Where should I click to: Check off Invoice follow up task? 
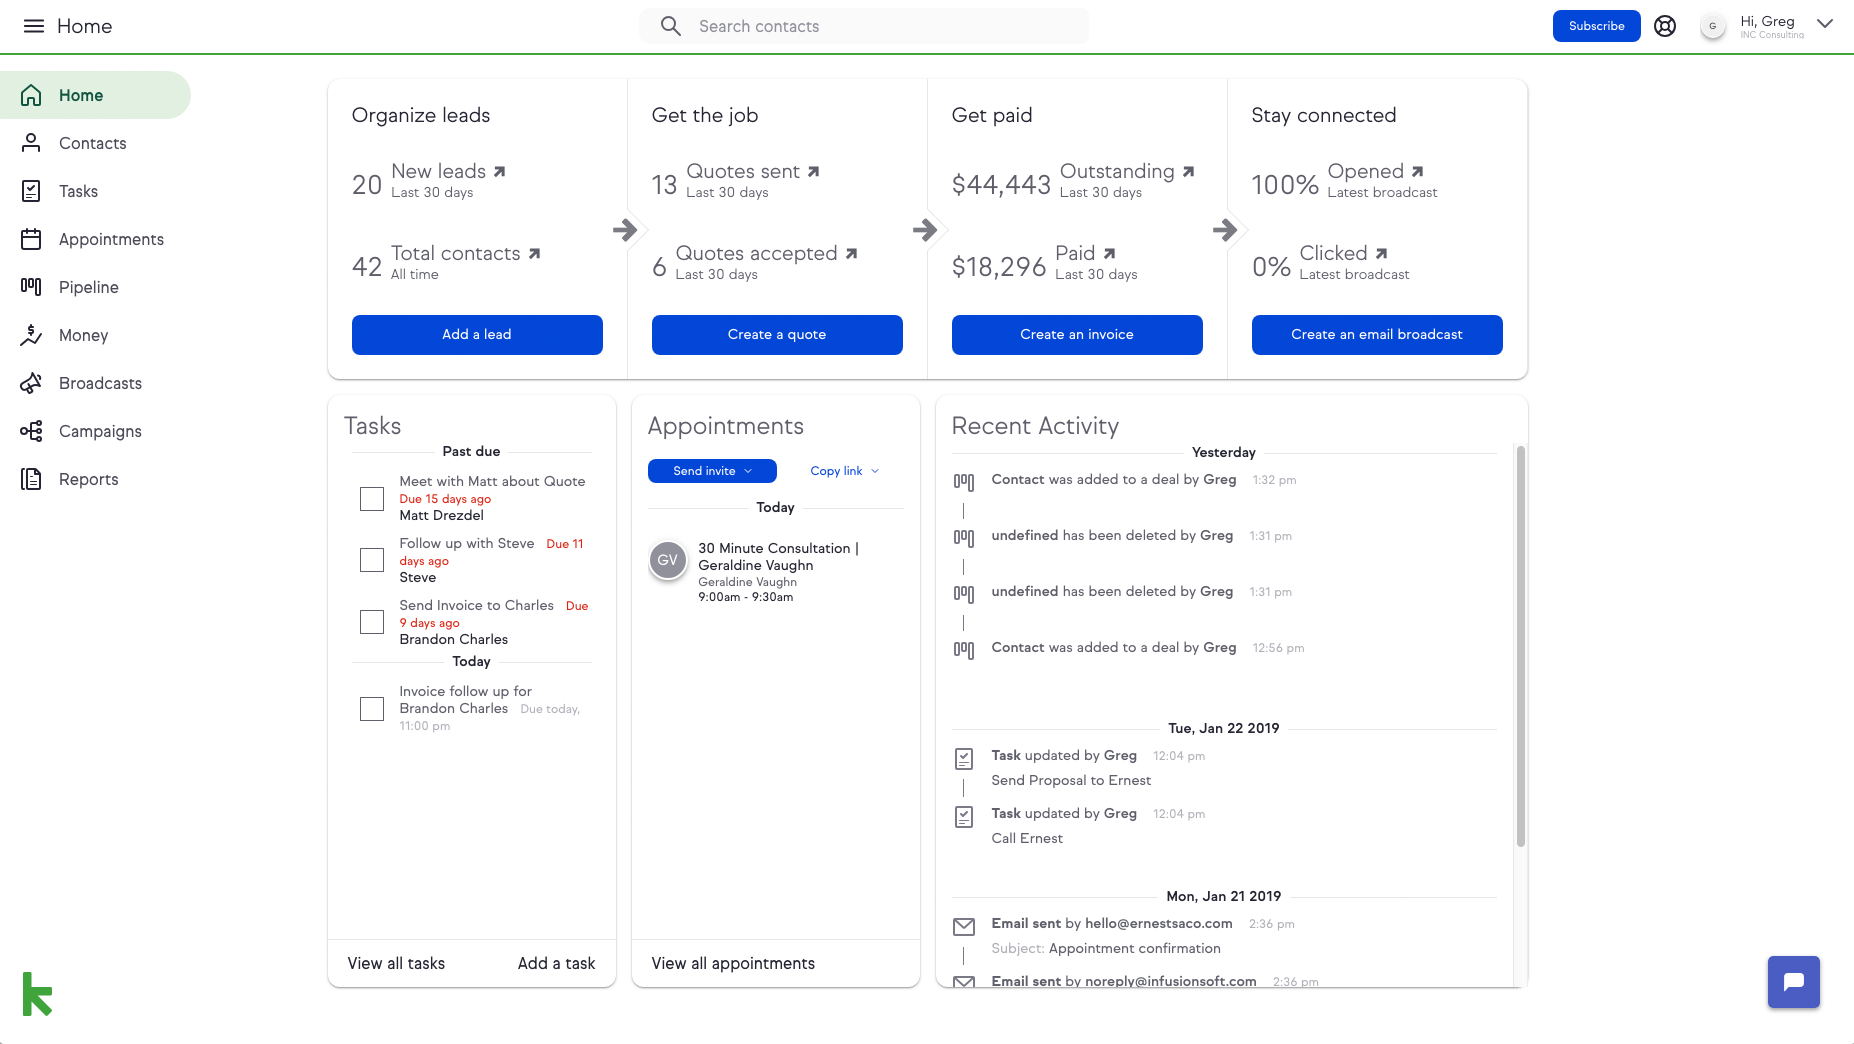(372, 709)
